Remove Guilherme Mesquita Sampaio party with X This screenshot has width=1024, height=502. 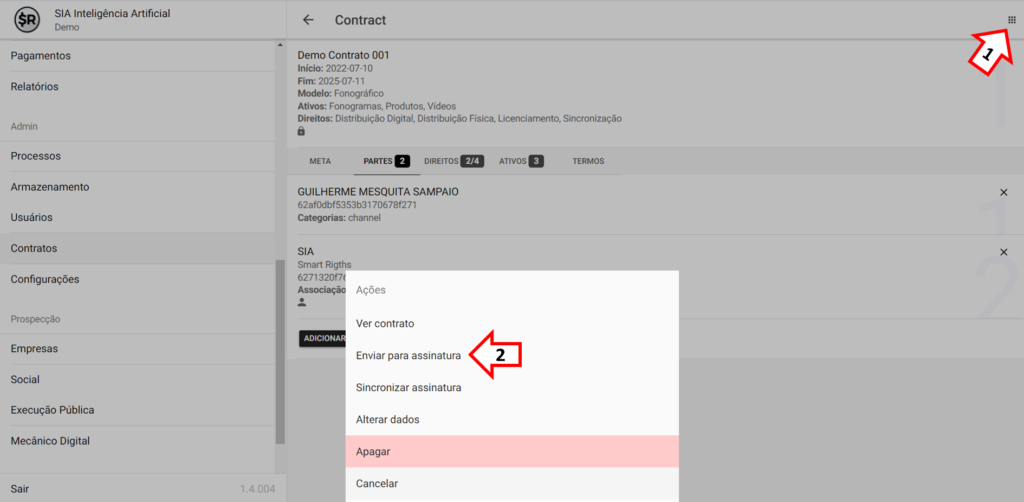[x=1003, y=192]
